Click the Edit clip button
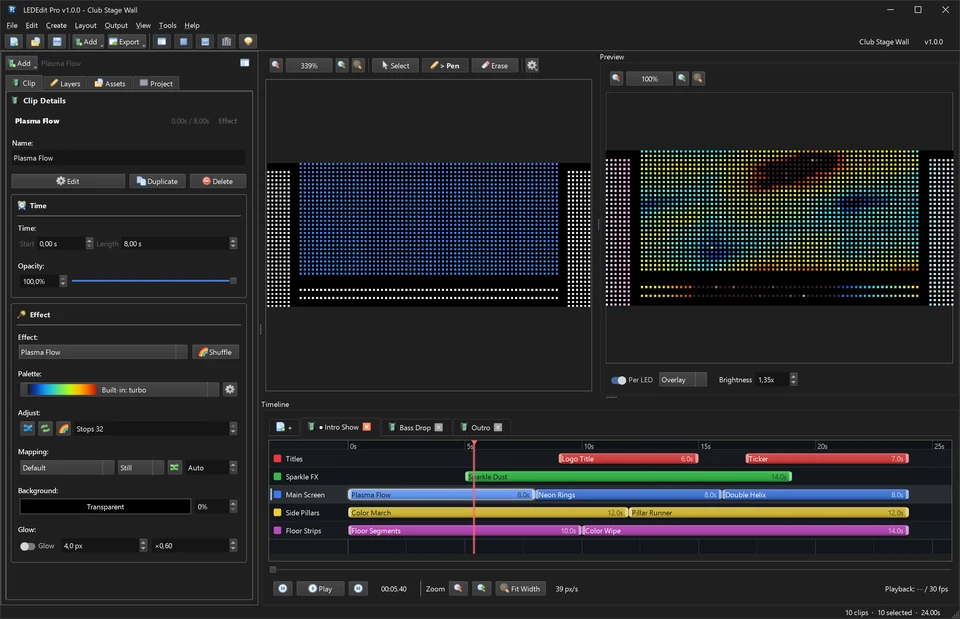This screenshot has width=960, height=619. click(x=68, y=181)
